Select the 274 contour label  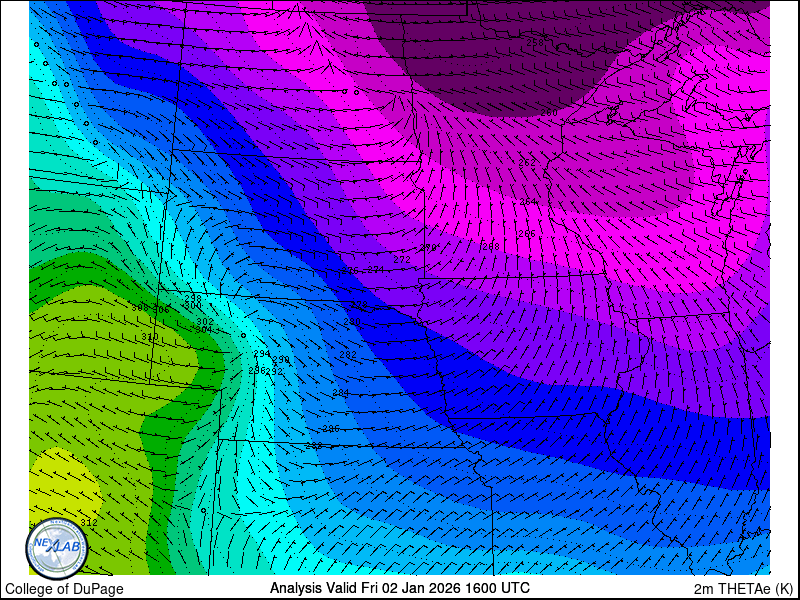click(376, 269)
